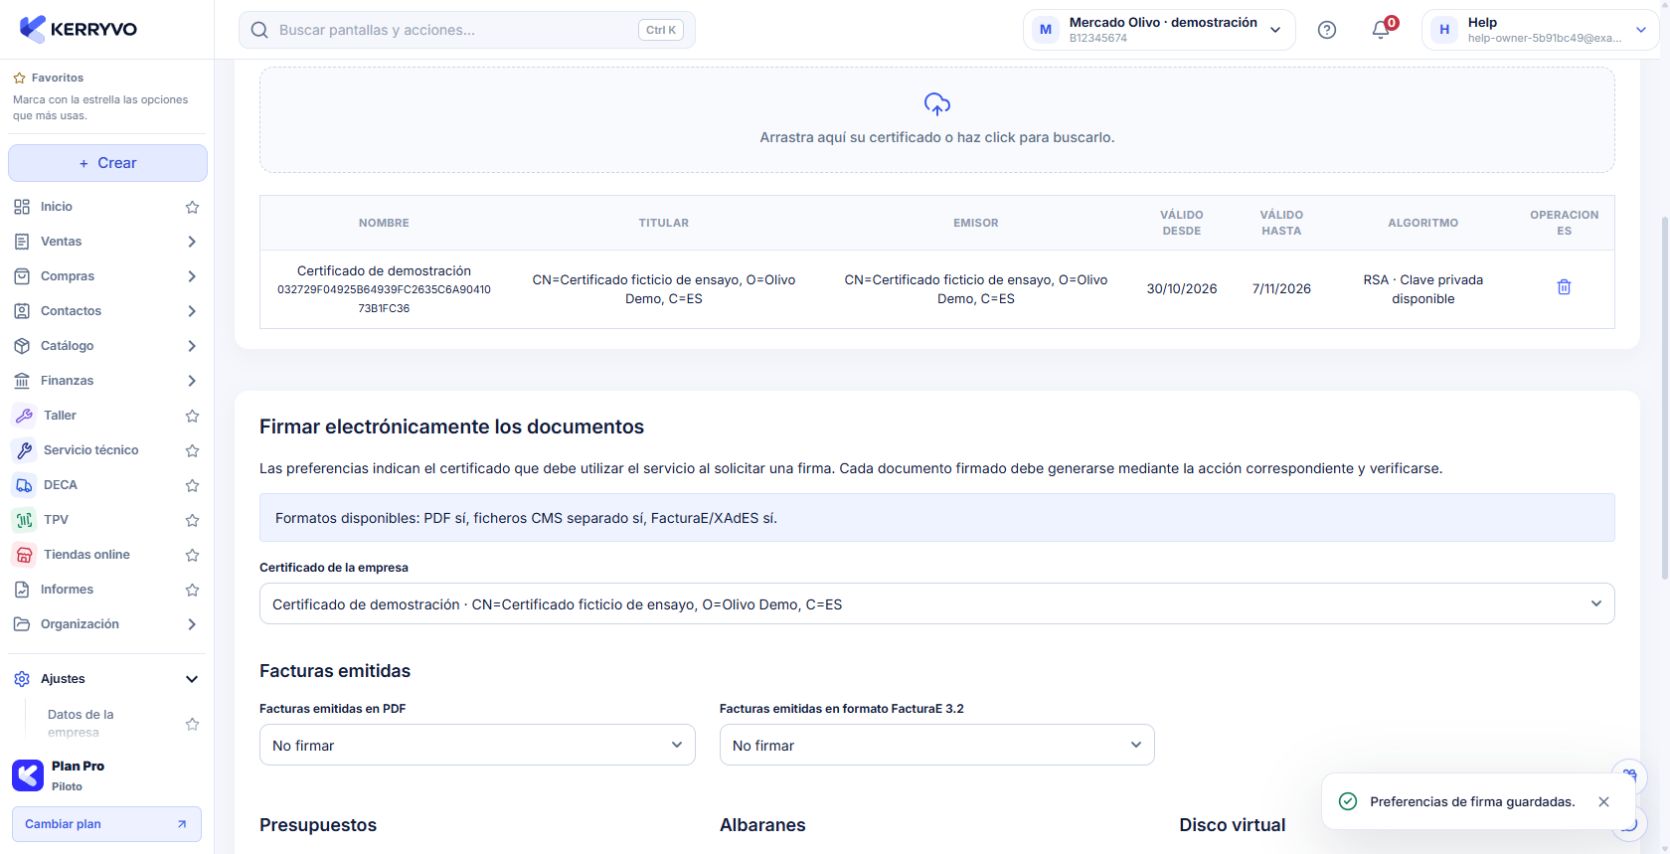Star Datos de la empresa
Screen dimensions: 1670x854
coord(192,724)
